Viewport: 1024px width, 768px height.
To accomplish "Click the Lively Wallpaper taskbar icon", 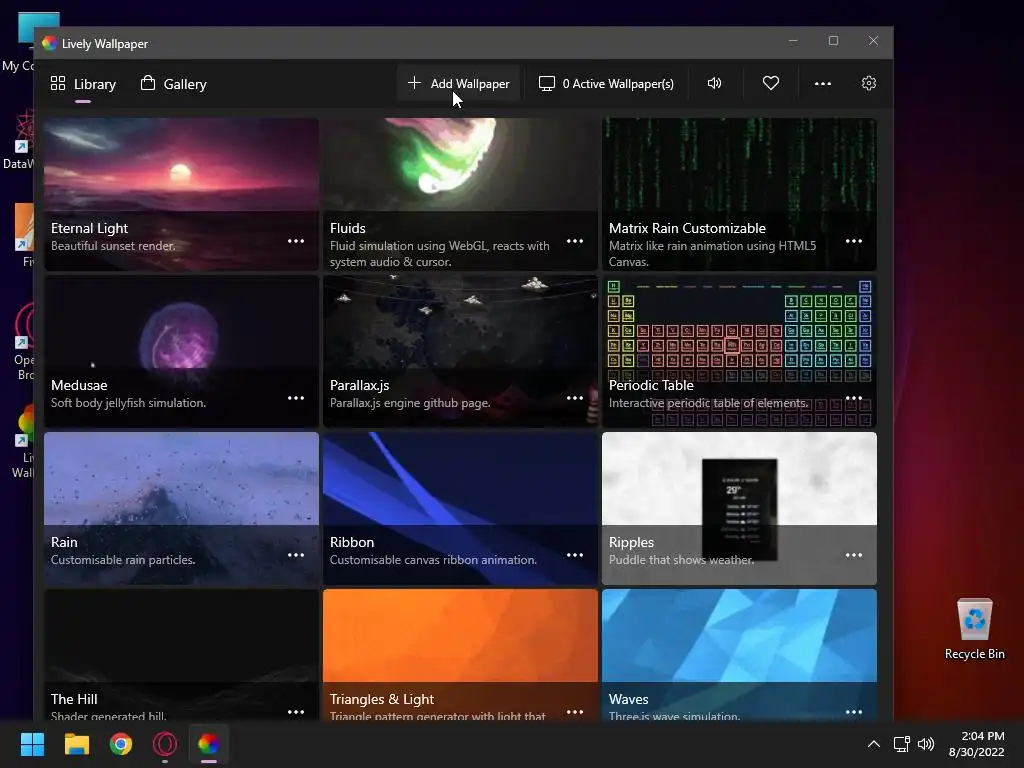I will (209, 744).
